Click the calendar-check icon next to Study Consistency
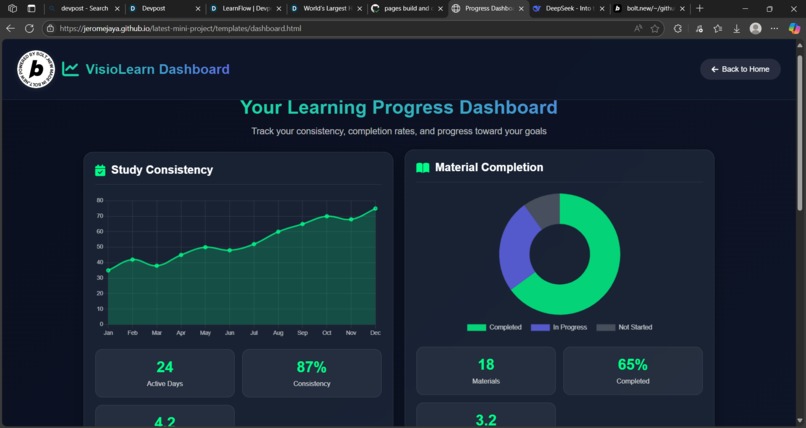This screenshot has width=806, height=428. coord(100,170)
